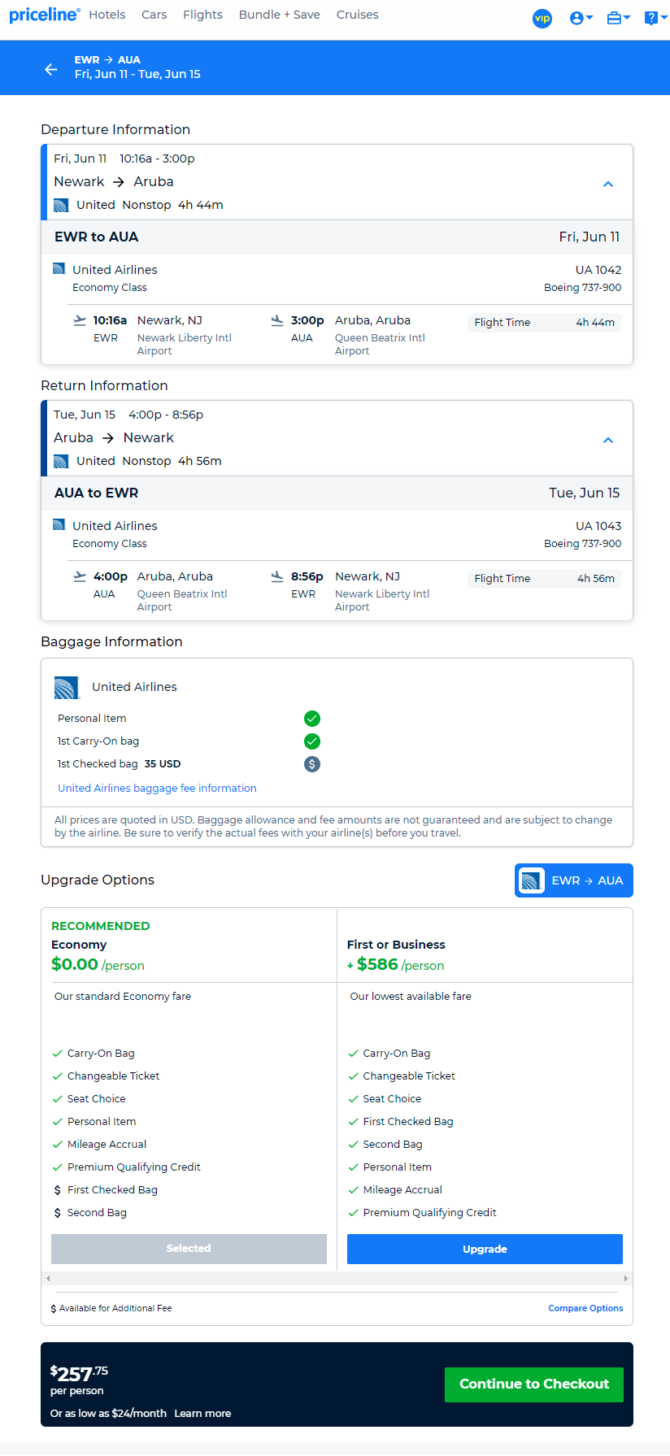Viewport: 670px width, 1456px height.
Task: Open Compare Options link
Action: [x=585, y=1308]
